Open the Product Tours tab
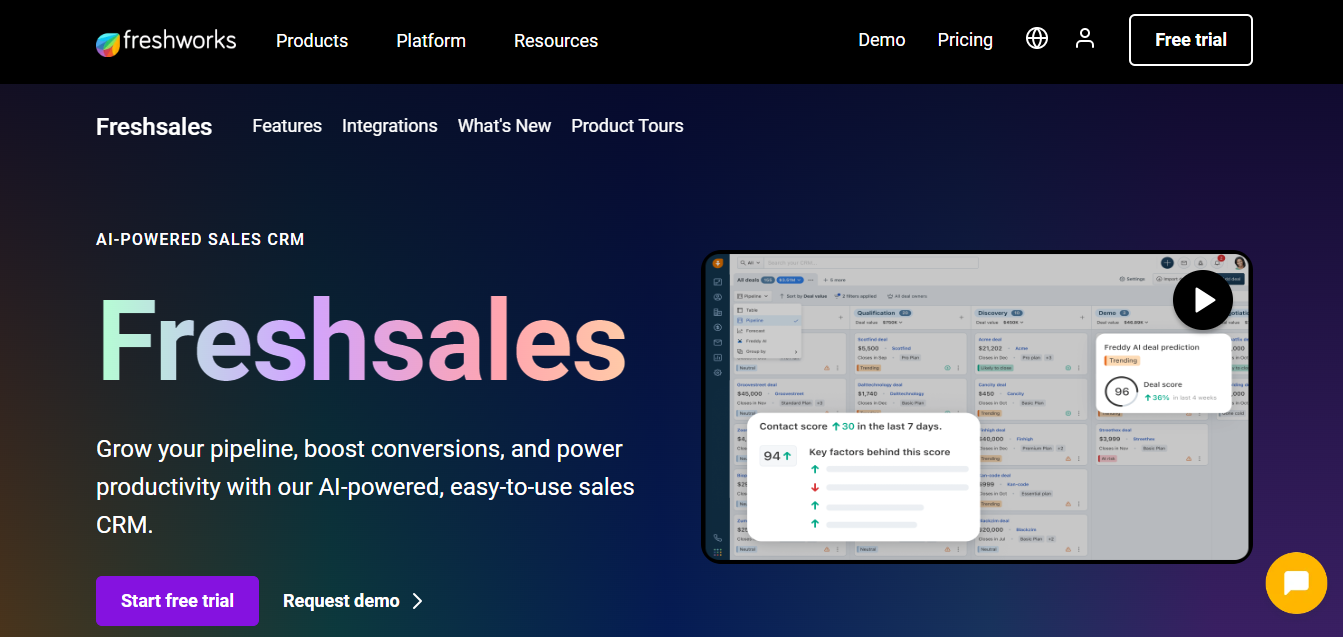1343x637 pixels. point(627,126)
